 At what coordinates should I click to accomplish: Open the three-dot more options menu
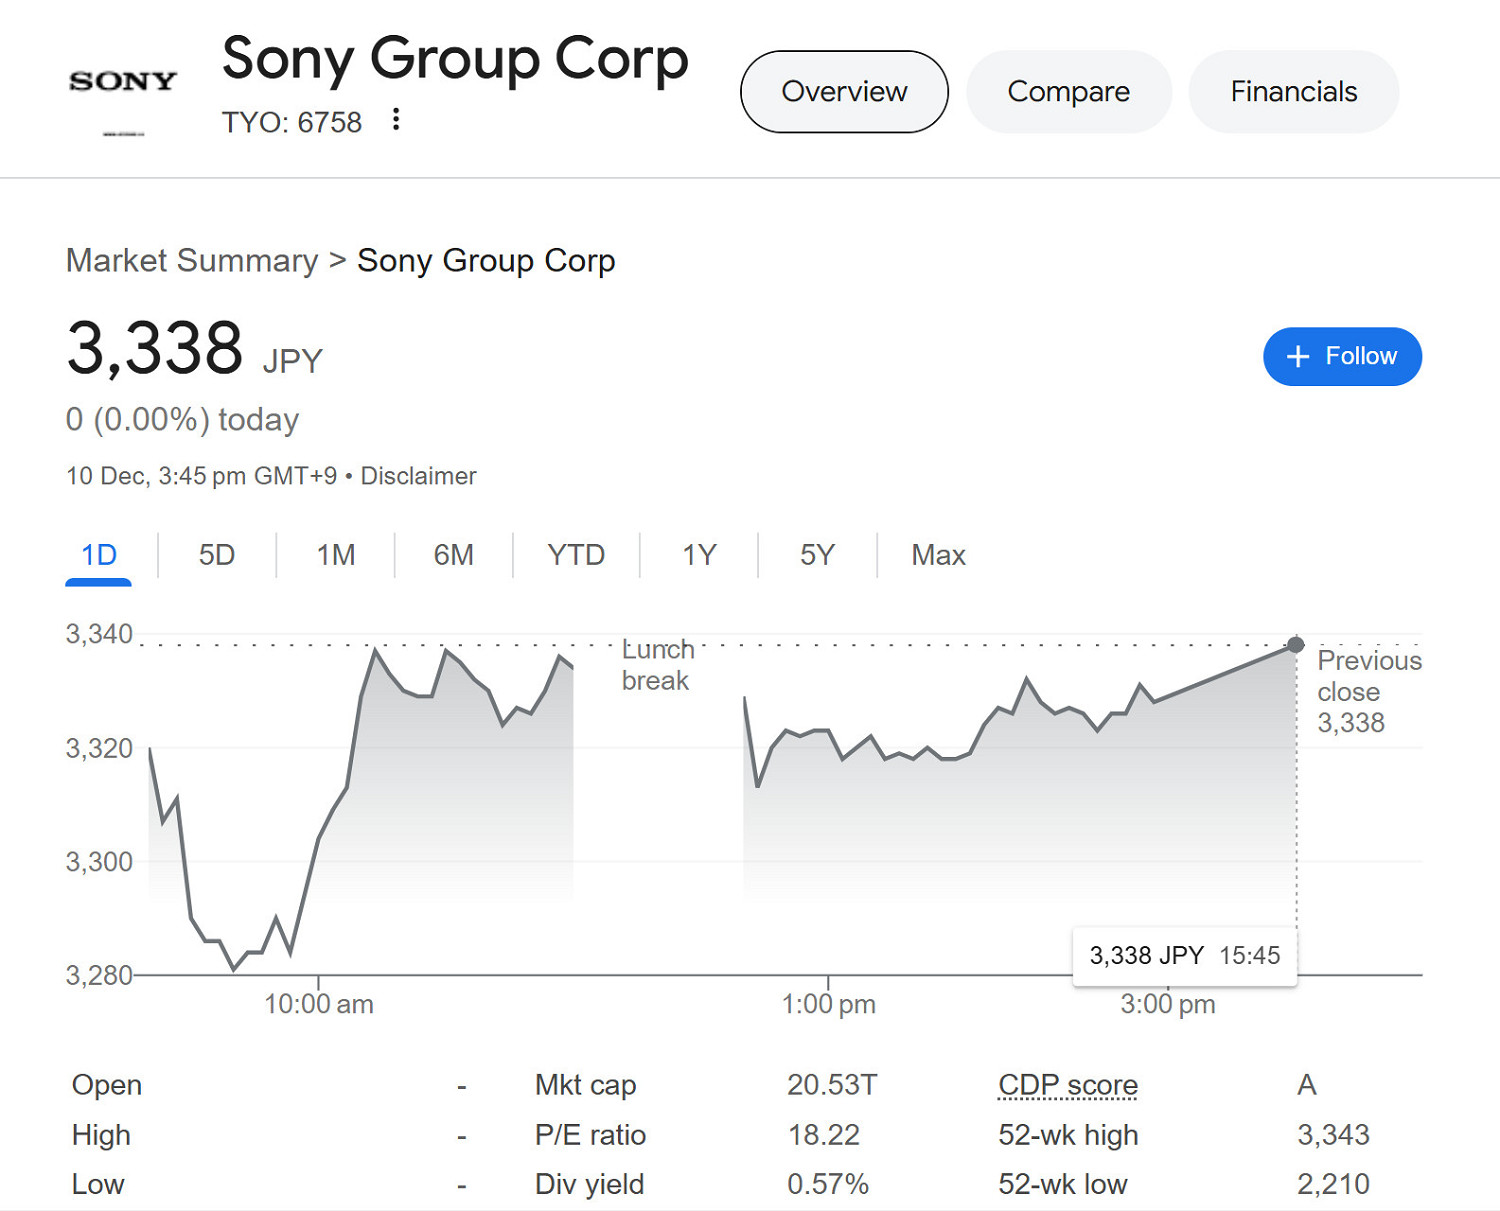click(396, 120)
